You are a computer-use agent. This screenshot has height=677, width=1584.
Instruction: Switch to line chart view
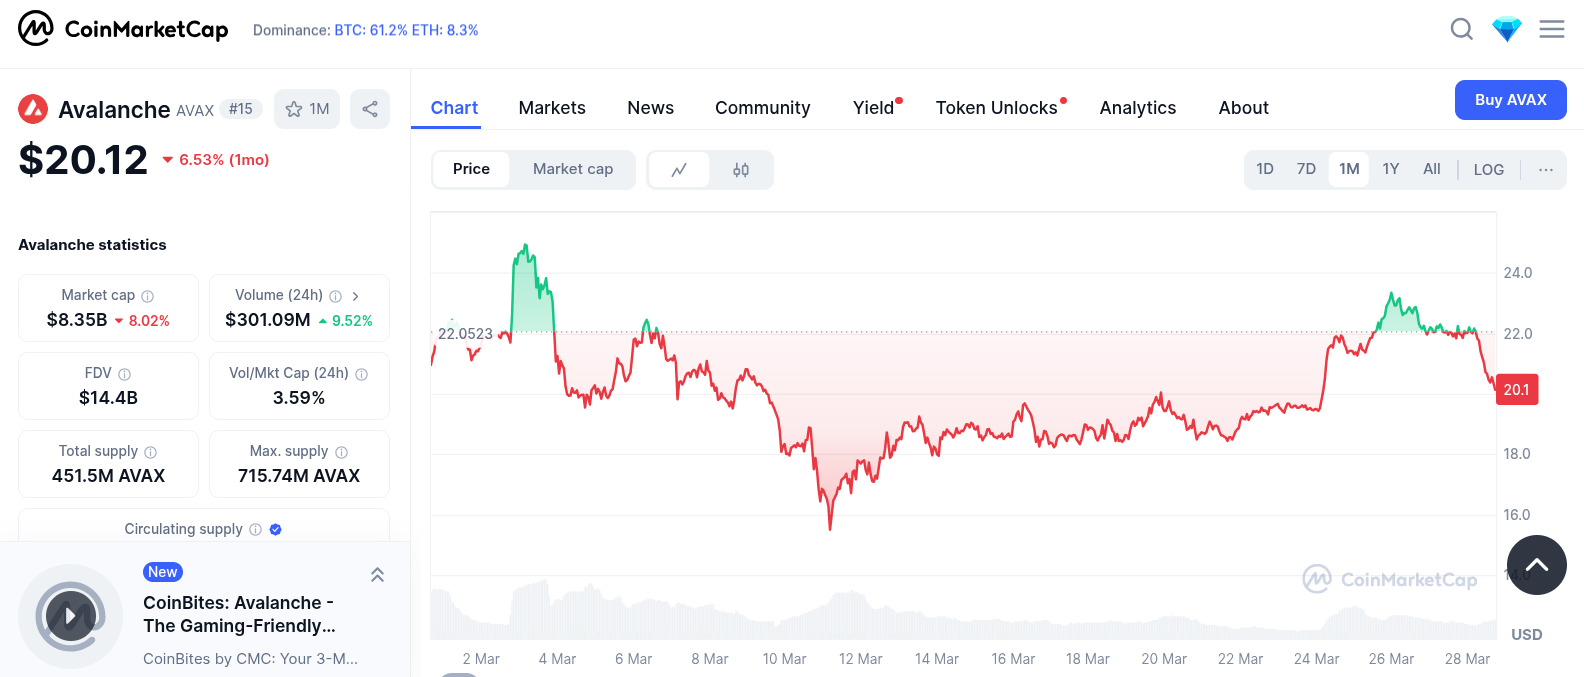tap(679, 170)
